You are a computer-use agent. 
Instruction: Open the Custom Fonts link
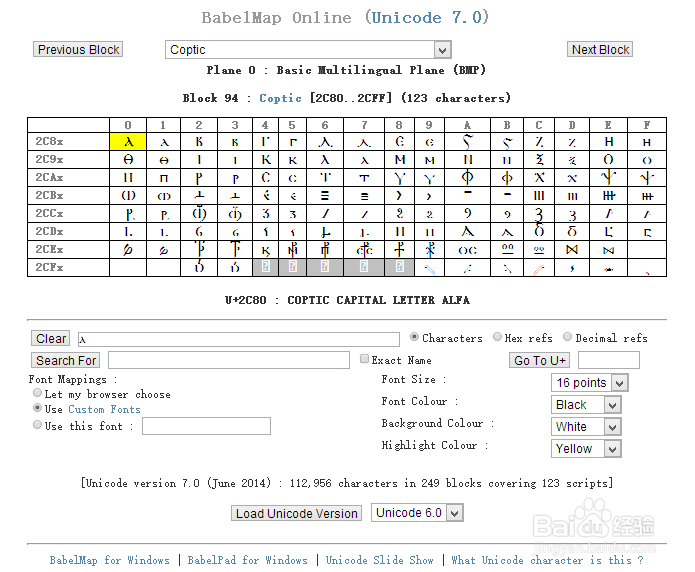click(x=104, y=409)
